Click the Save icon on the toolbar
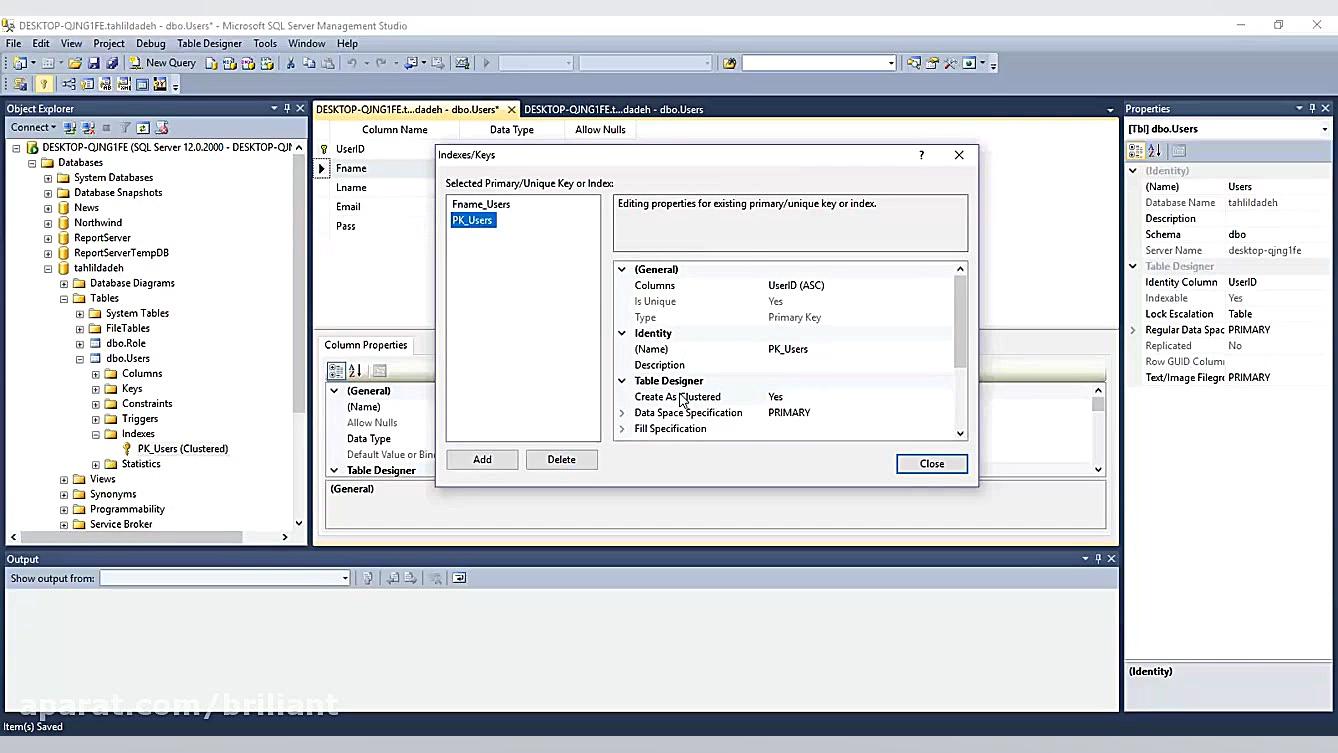Image resolution: width=1338 pixels, height=753 pixels. coord(92,63)
